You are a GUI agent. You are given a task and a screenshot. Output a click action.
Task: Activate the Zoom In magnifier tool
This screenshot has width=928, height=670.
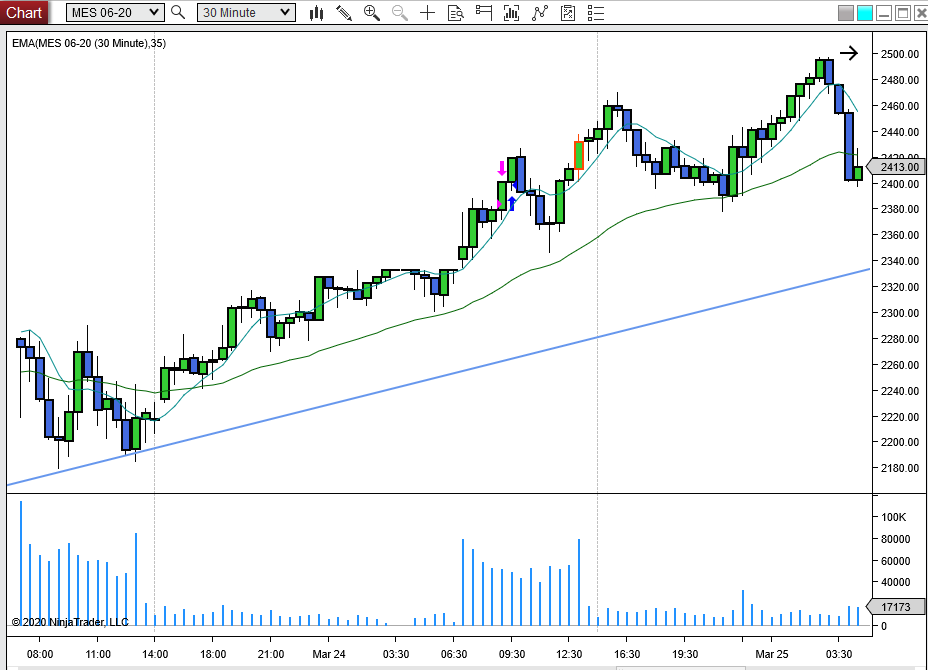pos(372,13)
